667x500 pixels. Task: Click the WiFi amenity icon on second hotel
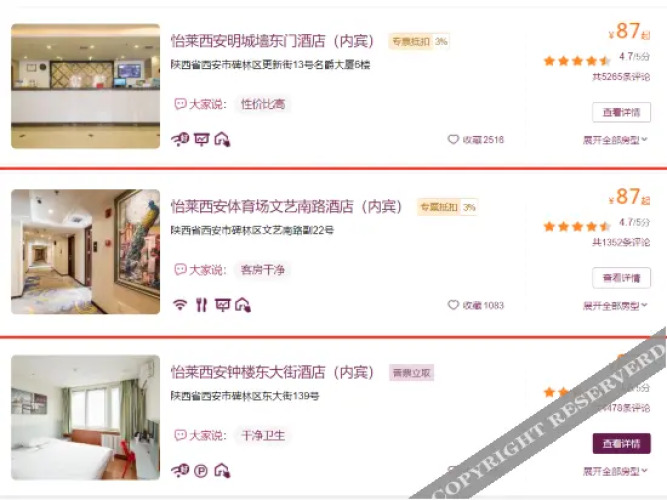click(x=180, y=305)
